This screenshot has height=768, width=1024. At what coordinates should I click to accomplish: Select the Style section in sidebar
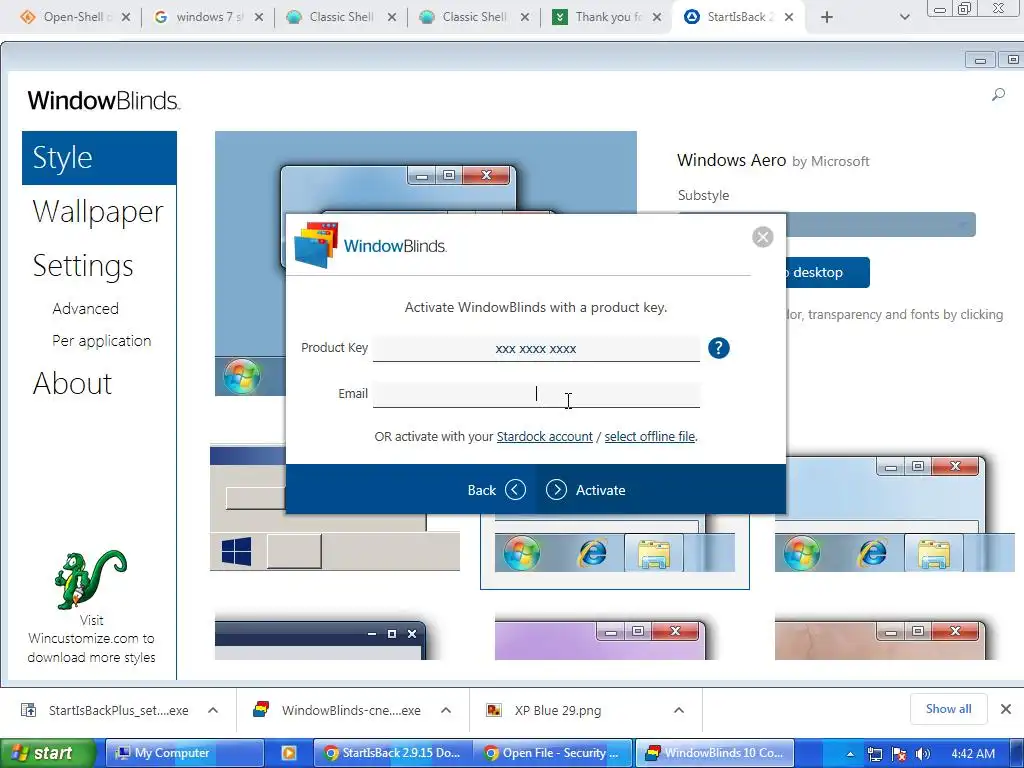[99, 158]
